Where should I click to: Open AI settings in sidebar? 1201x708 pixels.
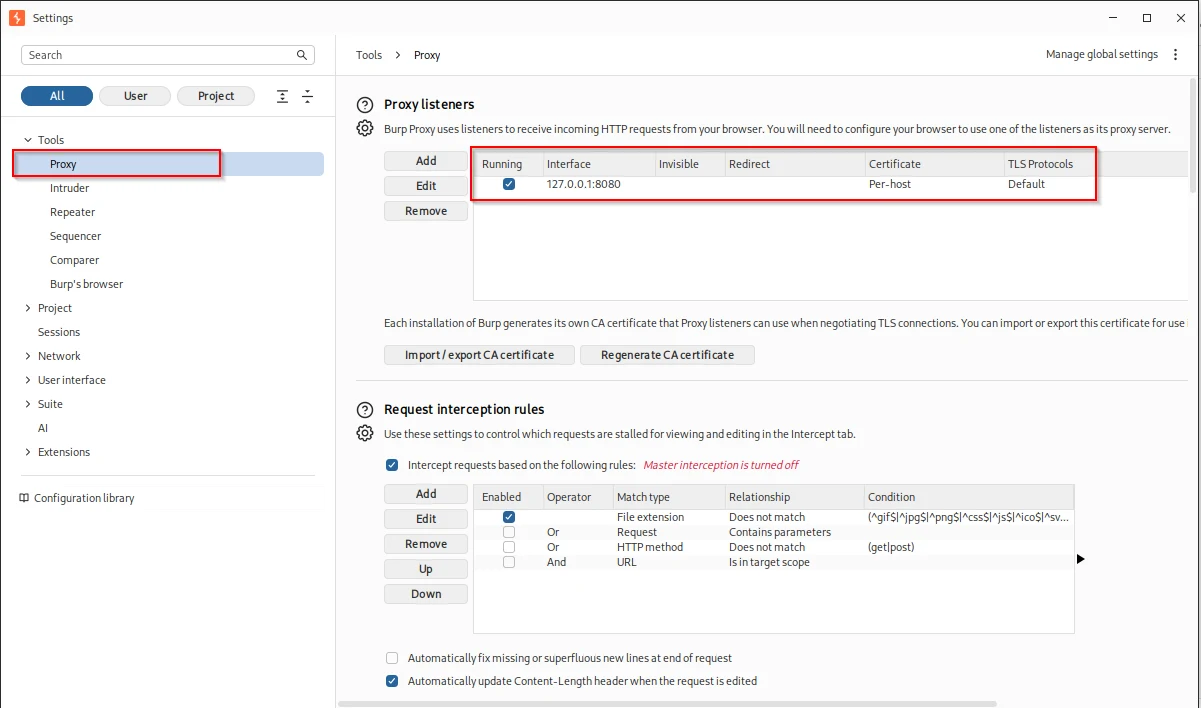[43, 428]
